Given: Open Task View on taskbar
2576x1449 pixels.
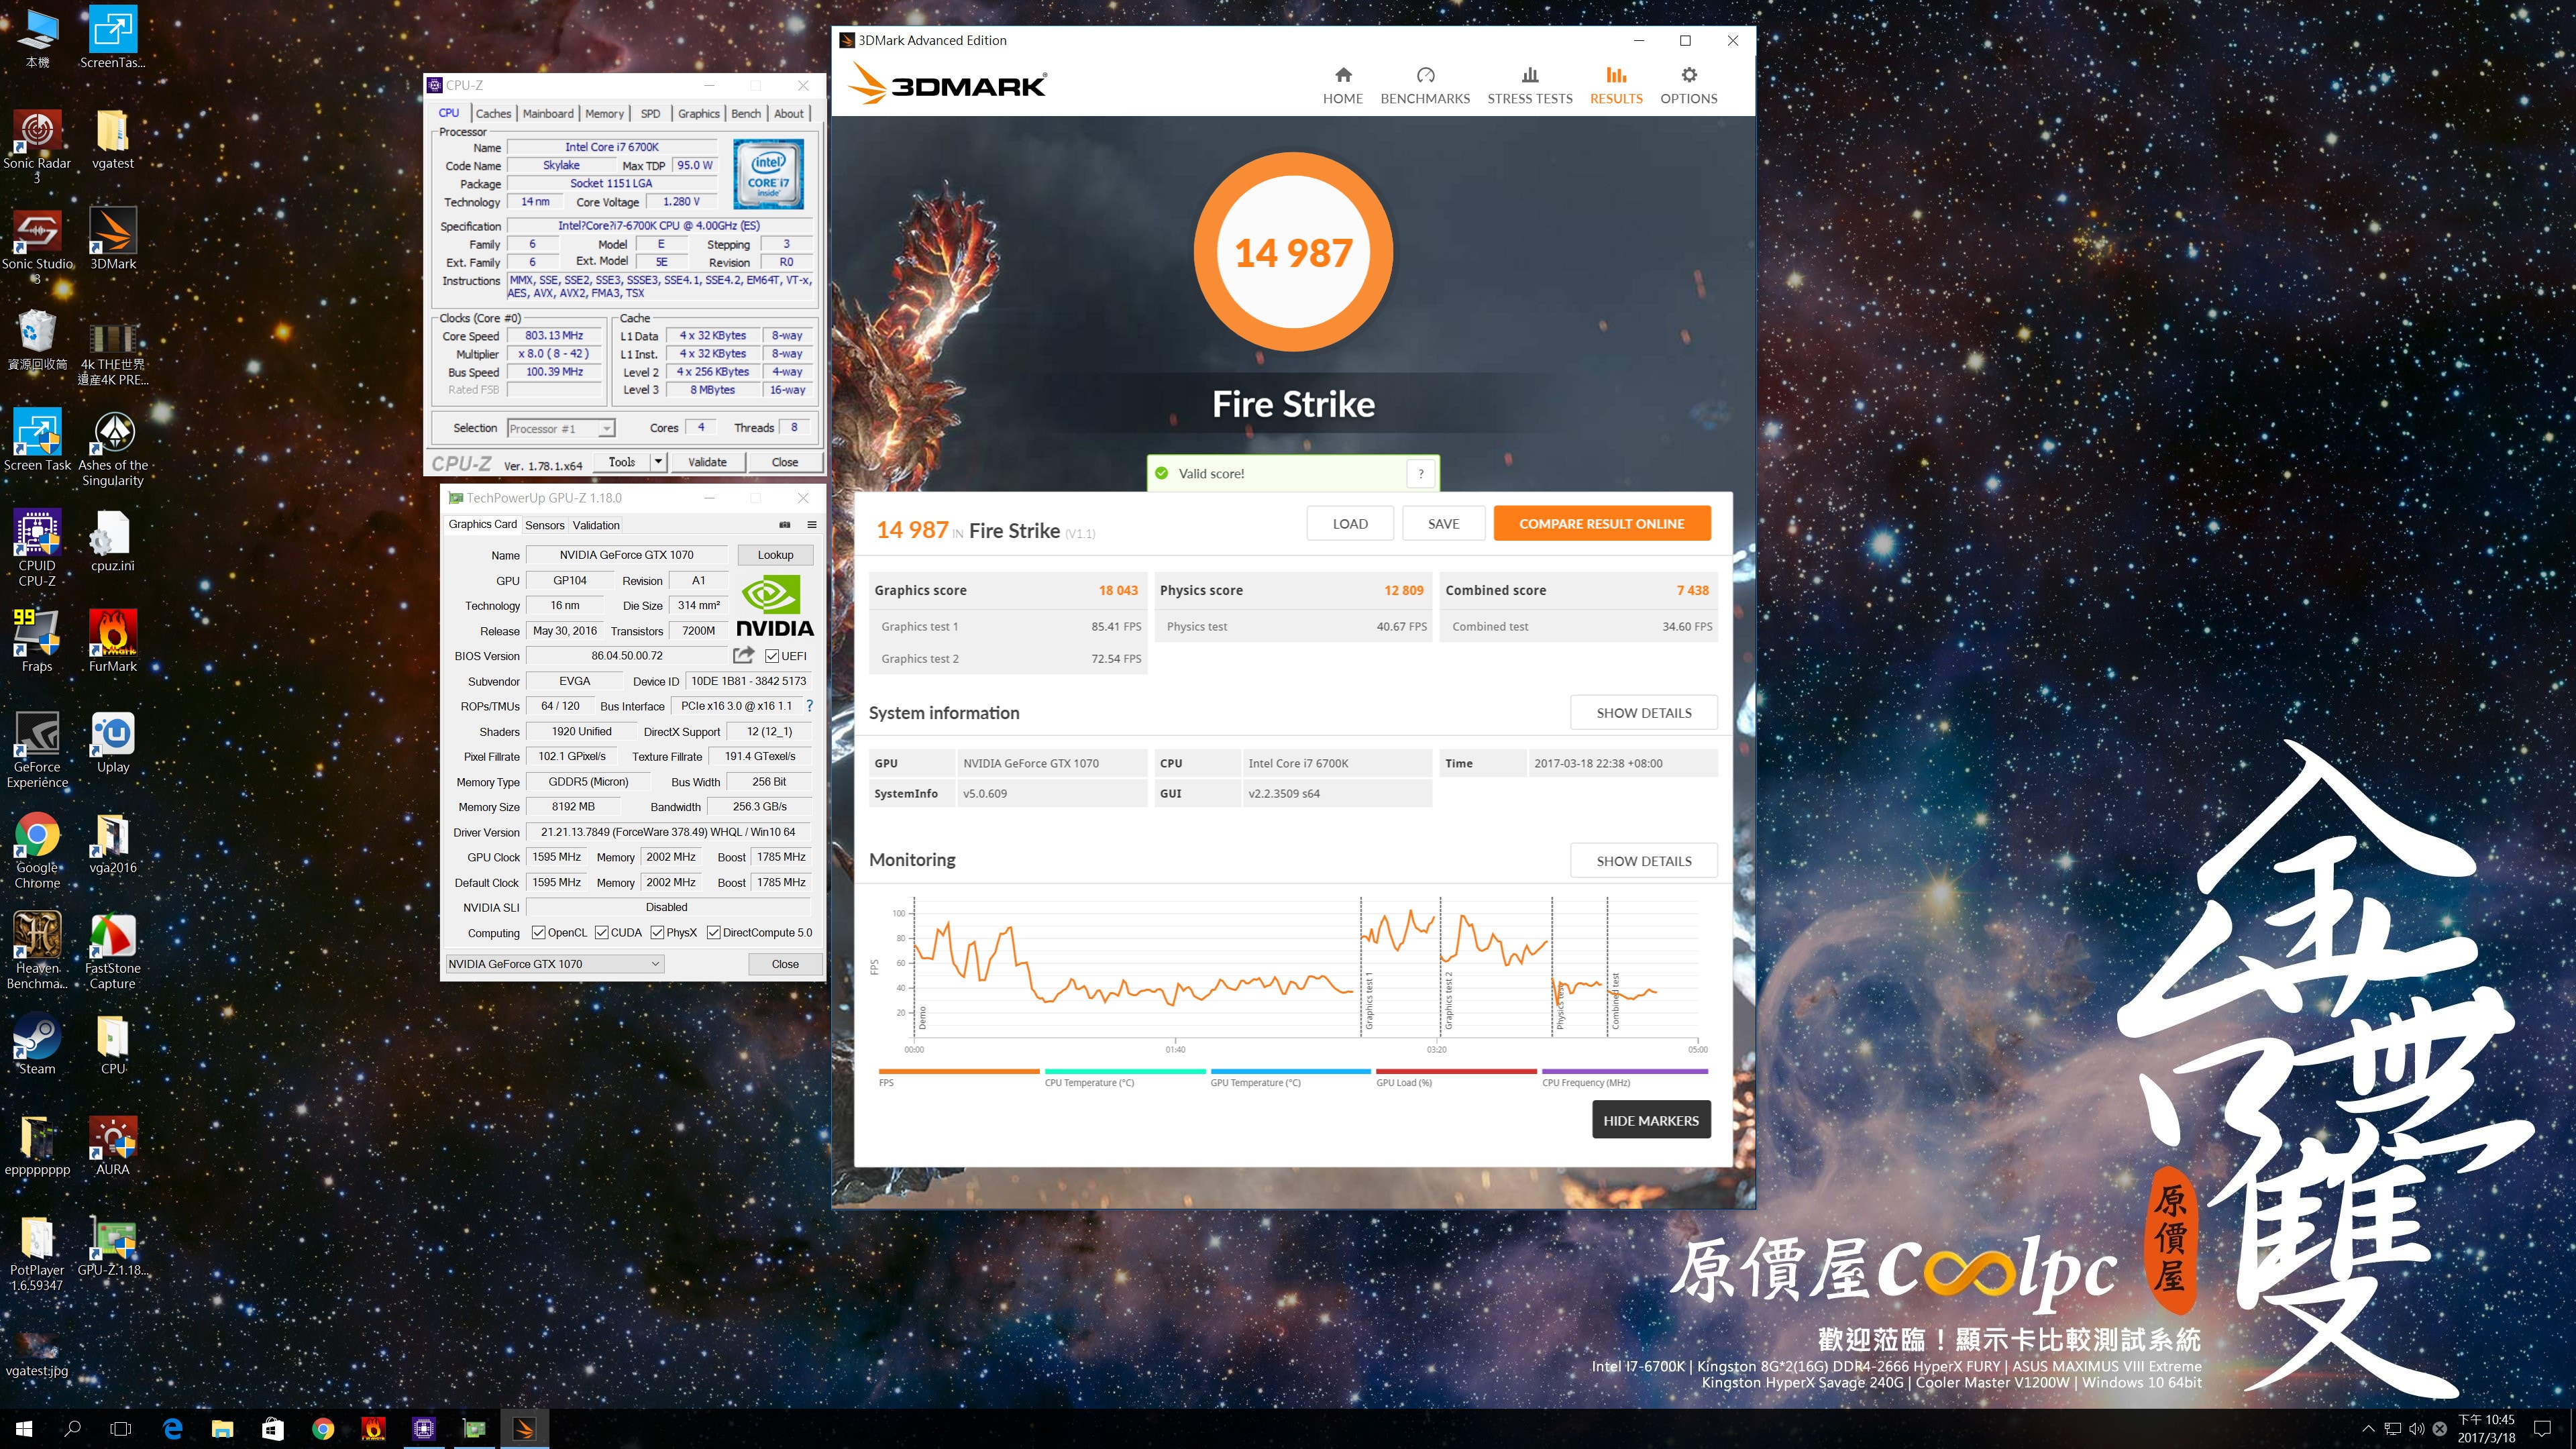Looking at the screenshot, I should (120, 1429).
